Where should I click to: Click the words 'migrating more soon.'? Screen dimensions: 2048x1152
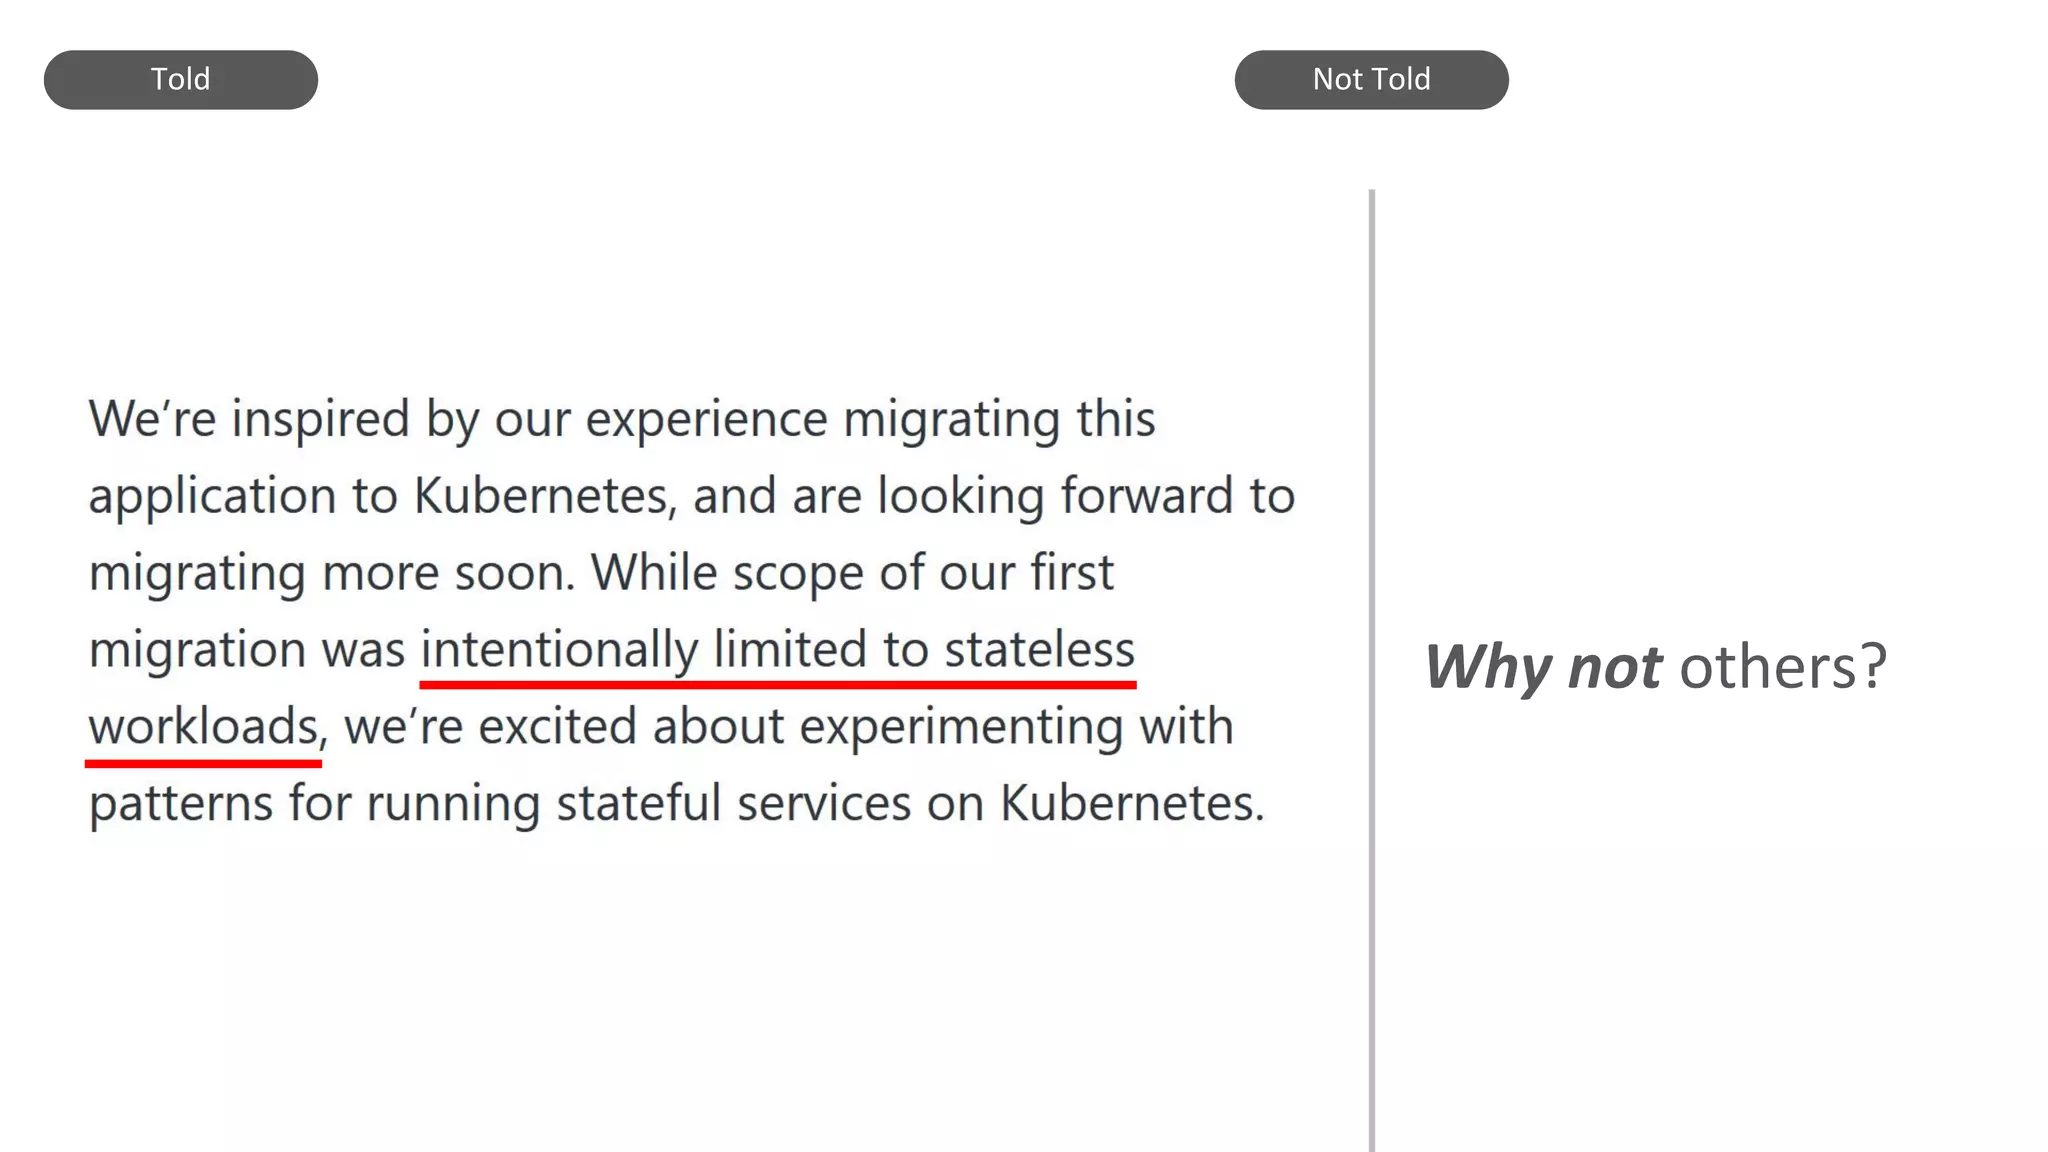[x=332, y=574]
